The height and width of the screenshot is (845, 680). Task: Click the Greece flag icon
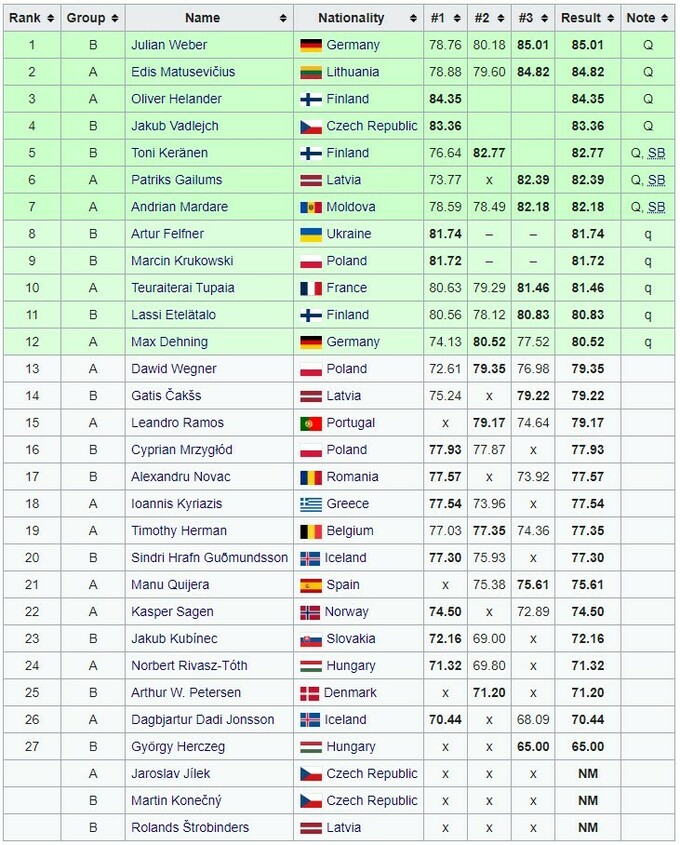310,505
